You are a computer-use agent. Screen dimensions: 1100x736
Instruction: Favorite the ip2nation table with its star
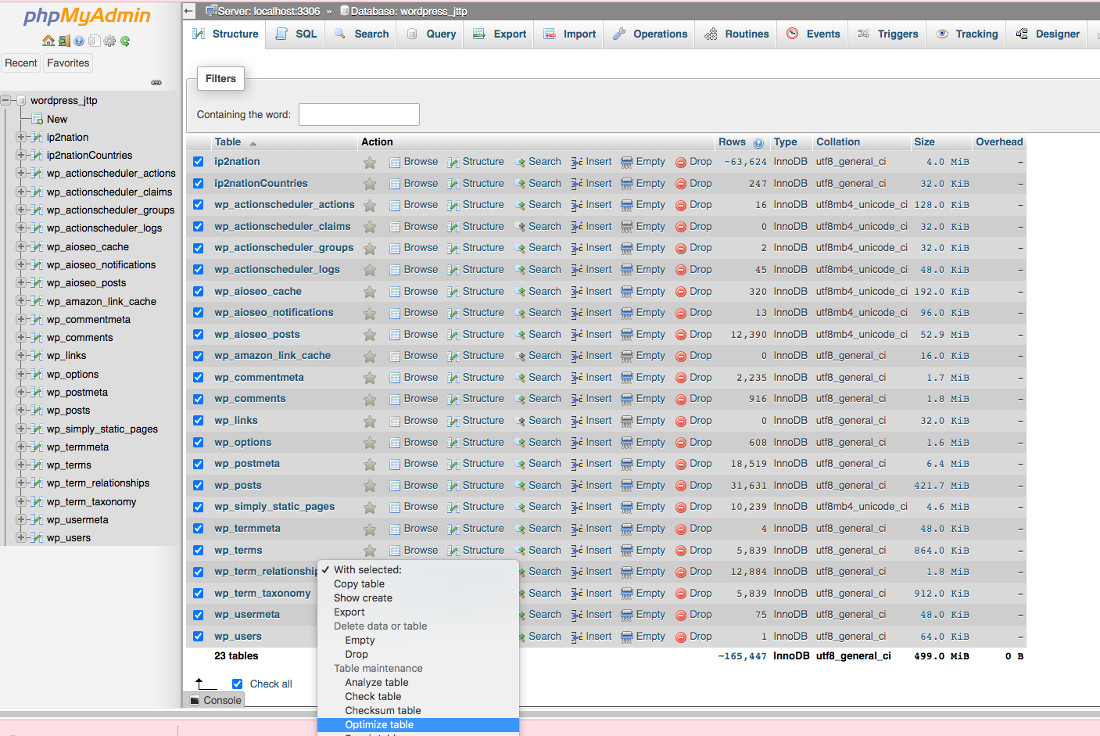click(368, 161)
